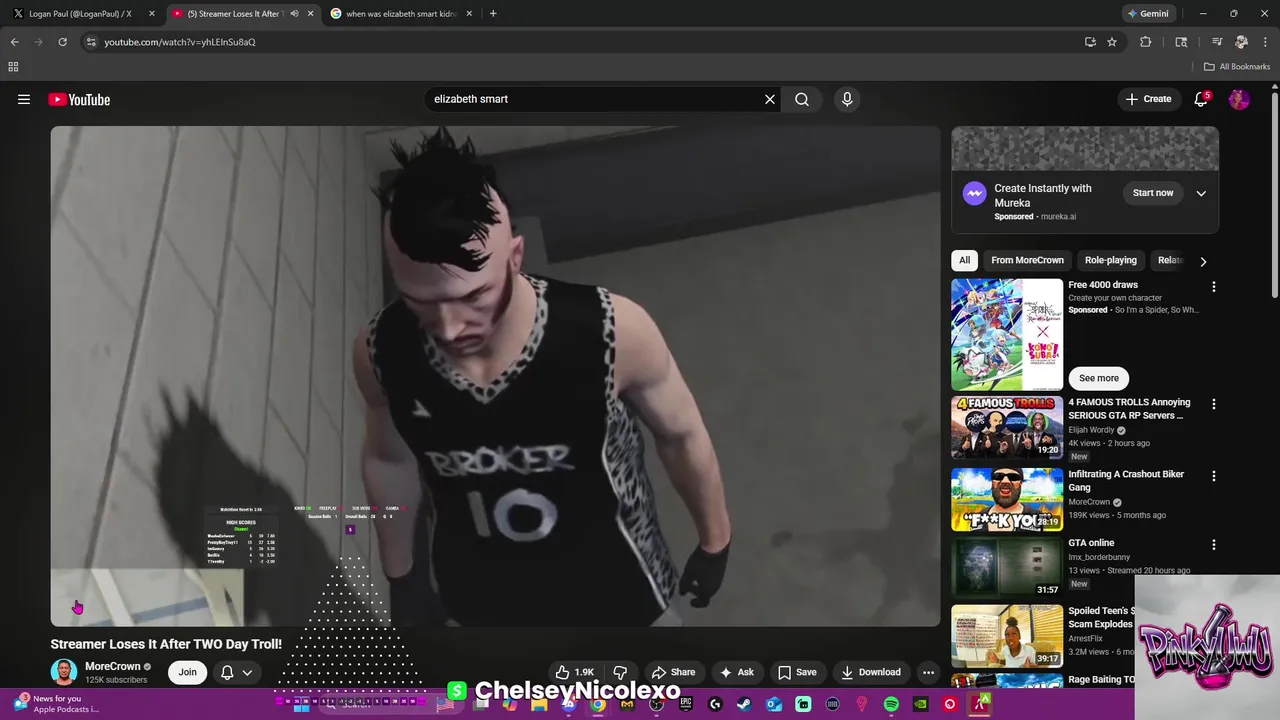Screen dimensions: 1280x720
Task: Click the YouTube search input field
Action: click(x=594, y=99)
